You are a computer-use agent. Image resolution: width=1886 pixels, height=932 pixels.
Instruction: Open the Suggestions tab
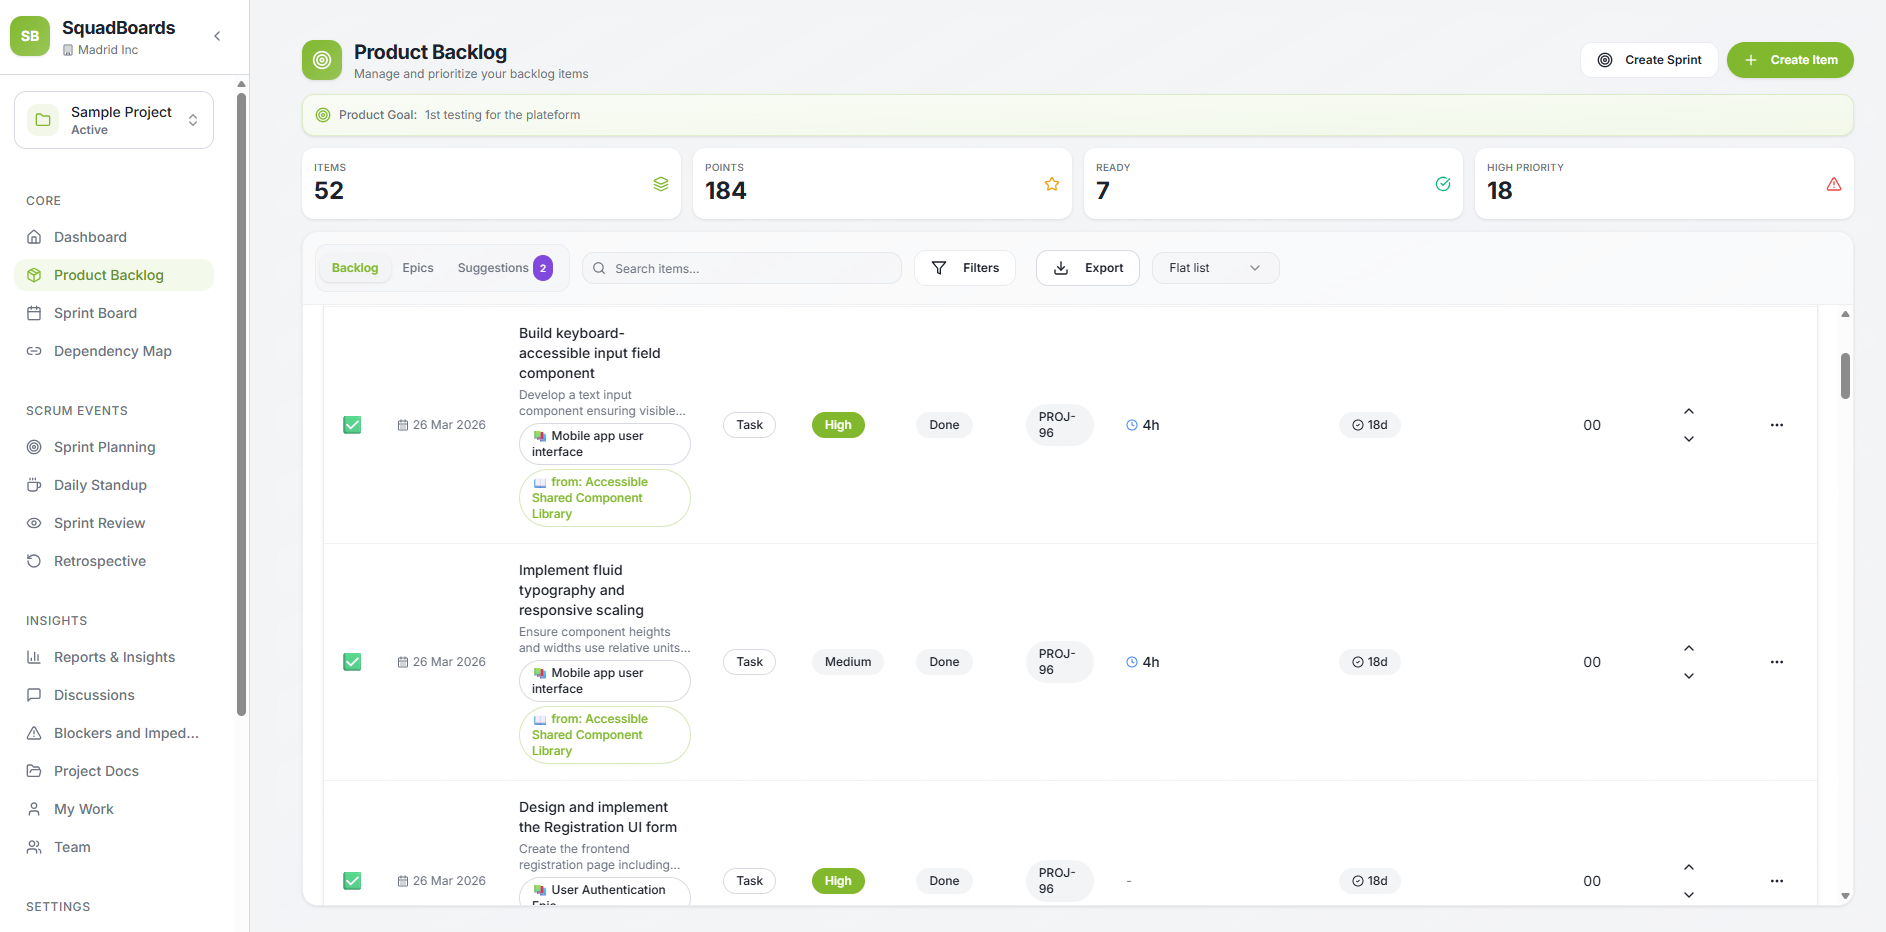point(493,268)
